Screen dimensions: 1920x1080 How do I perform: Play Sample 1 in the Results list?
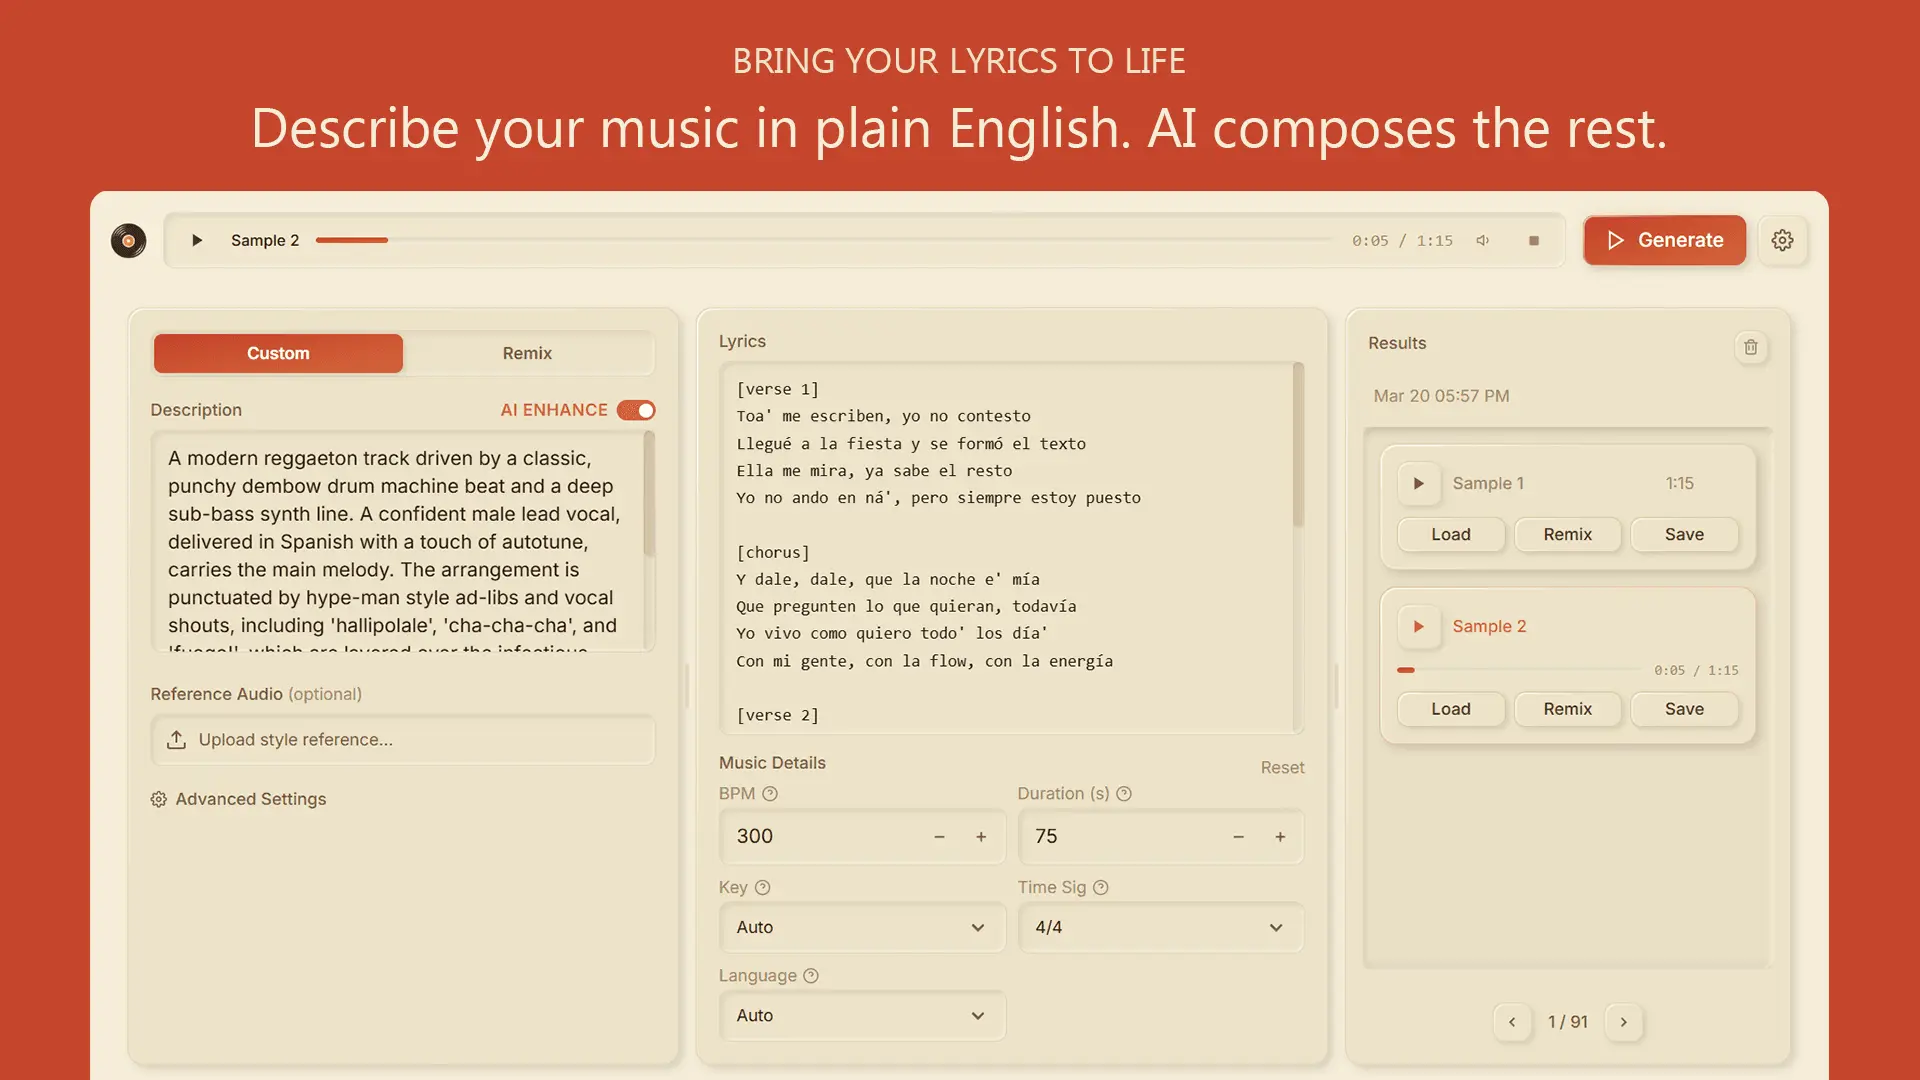pyautogui.click(x=1418, y=483)
